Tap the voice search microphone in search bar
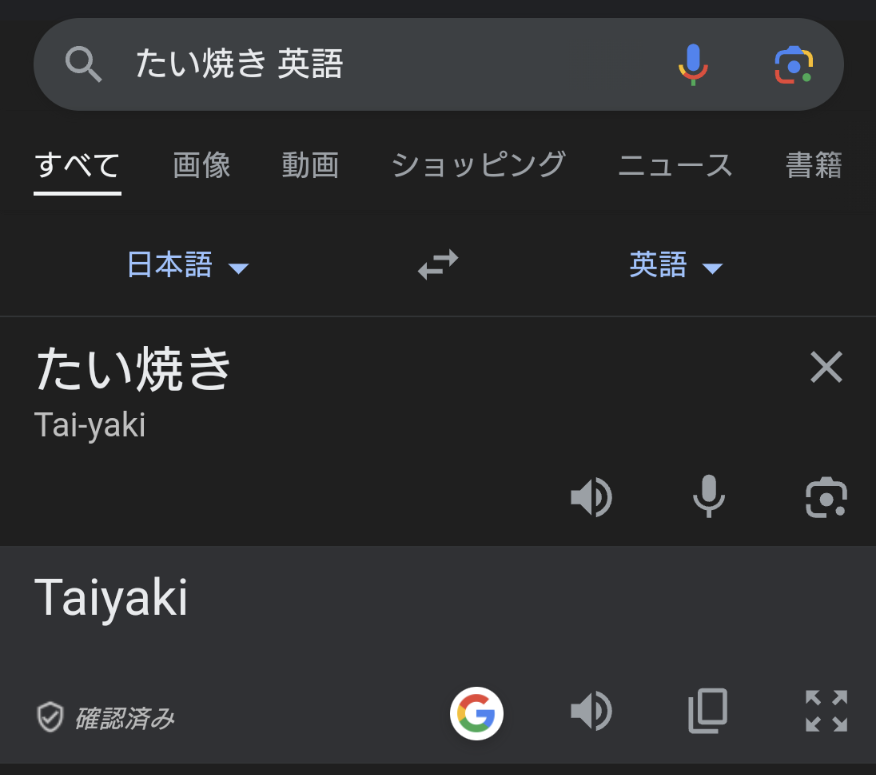 point(692,65)
